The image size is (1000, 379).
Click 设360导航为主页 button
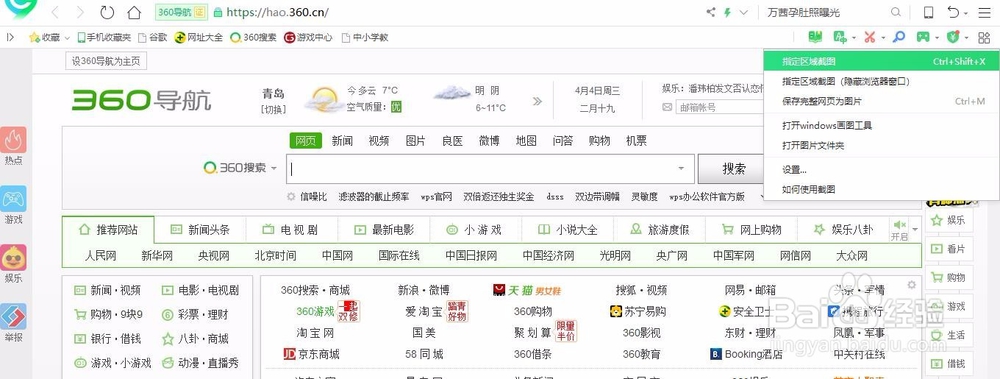coord(106,61)
